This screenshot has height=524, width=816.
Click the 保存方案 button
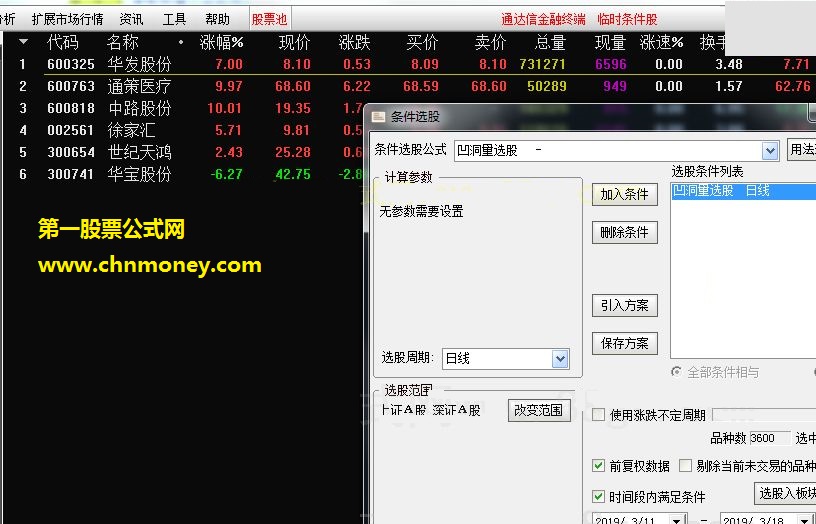click(x=624, y=343)
